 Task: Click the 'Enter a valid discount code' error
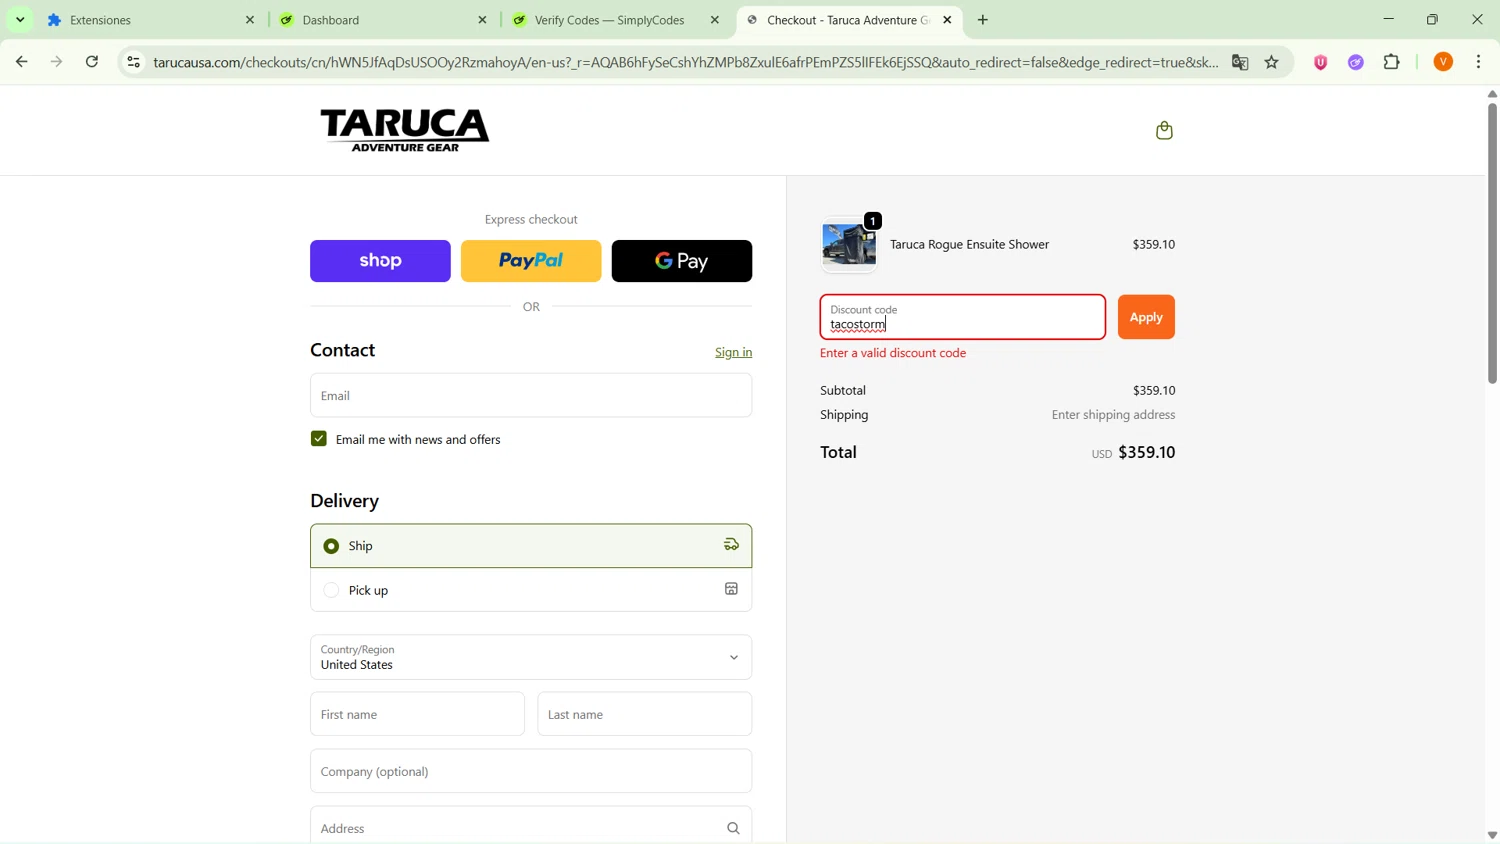893,353
